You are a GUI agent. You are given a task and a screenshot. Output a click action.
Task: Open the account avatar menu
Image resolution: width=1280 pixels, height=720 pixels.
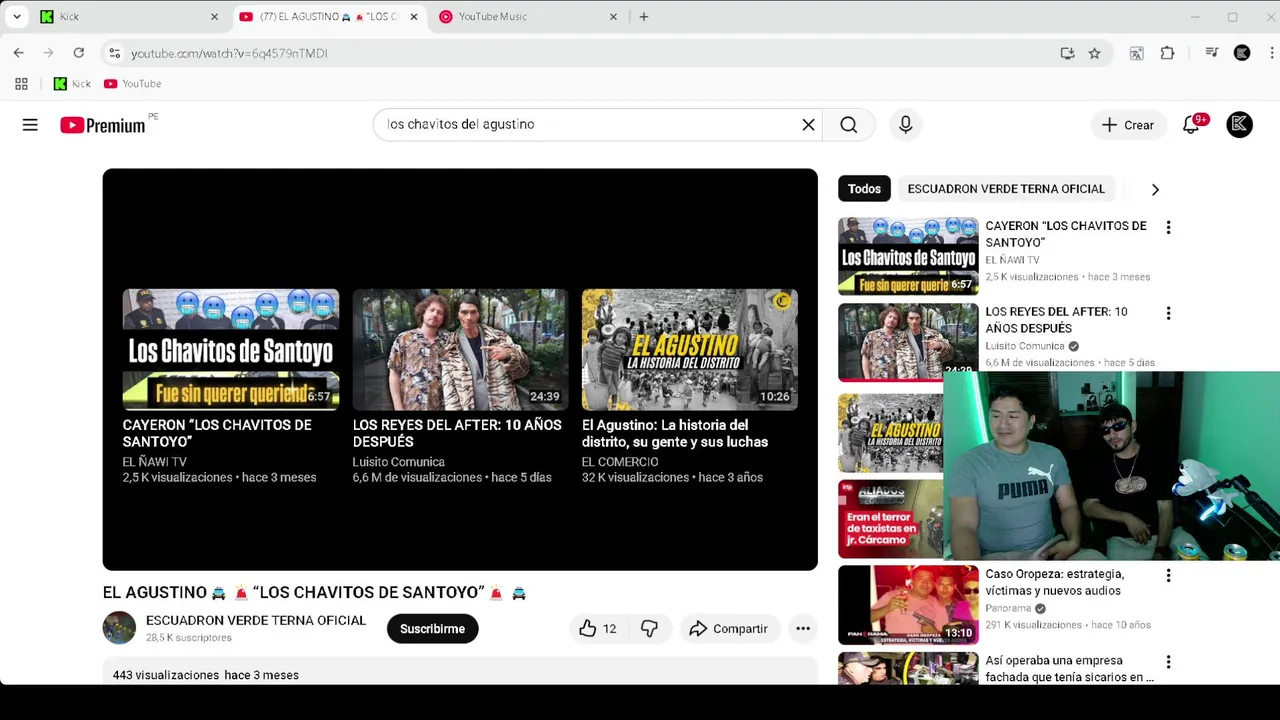coord(1239,125)
